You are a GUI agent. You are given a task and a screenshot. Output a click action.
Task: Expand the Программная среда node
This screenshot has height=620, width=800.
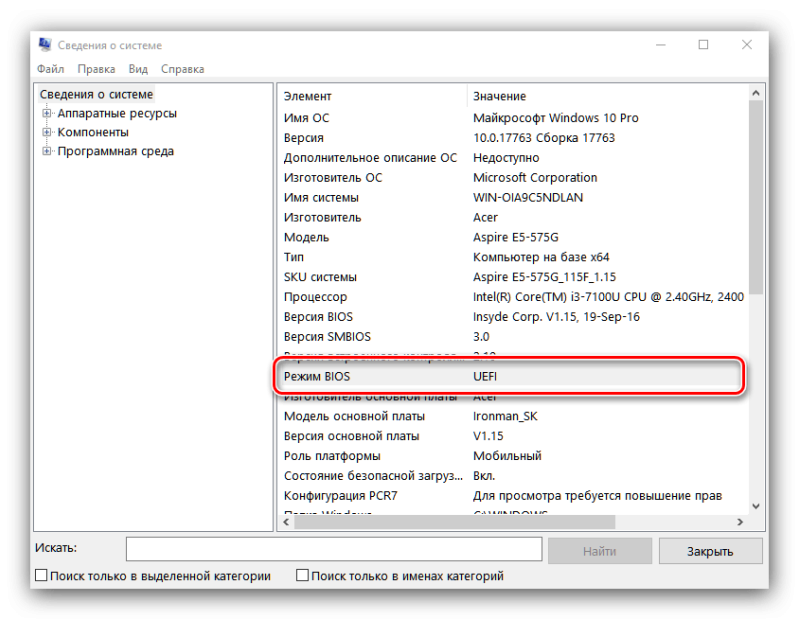47,151
